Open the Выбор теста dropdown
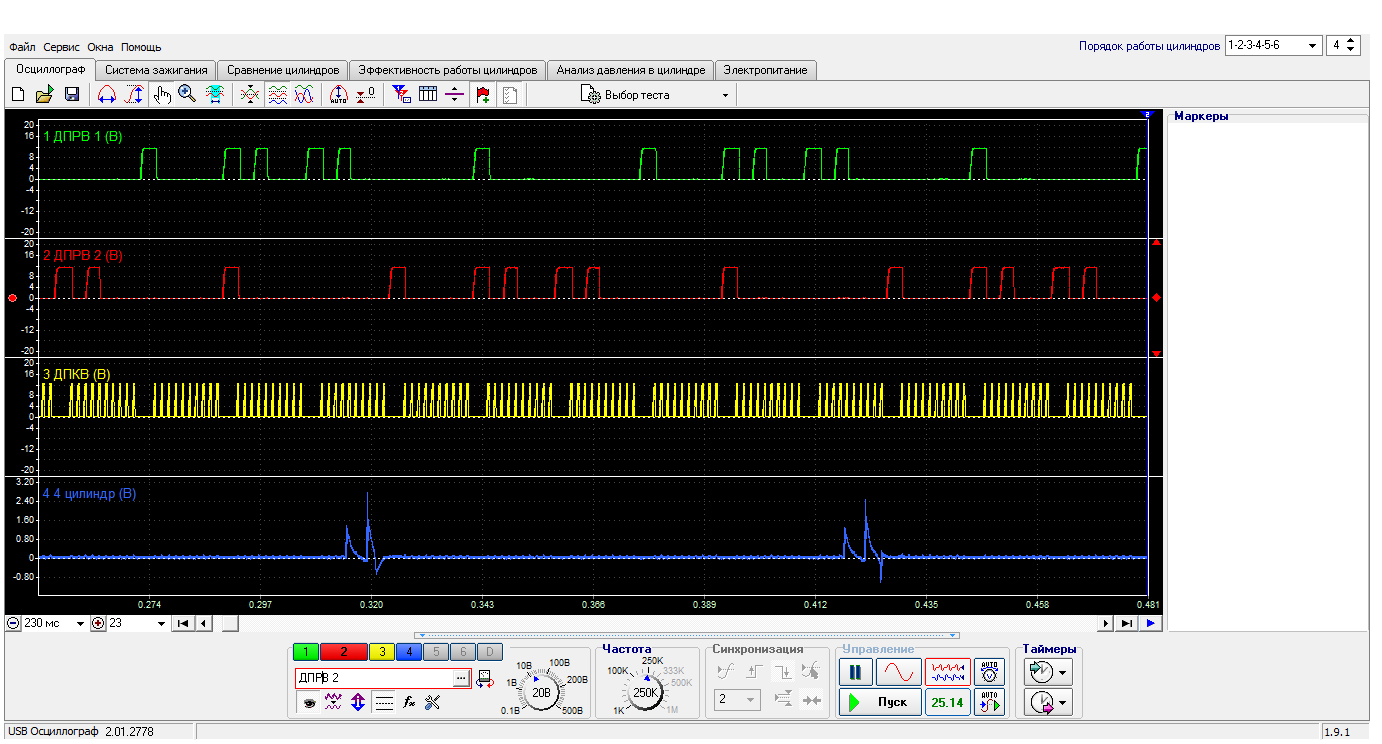The image size is (1382, 744). [x=655, y=95]
